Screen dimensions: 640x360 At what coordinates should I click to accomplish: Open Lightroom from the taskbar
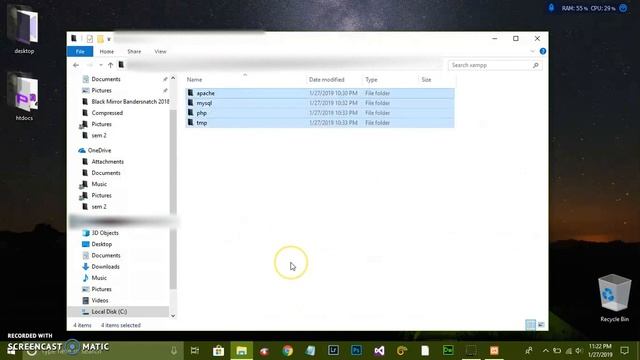(333, 350)
